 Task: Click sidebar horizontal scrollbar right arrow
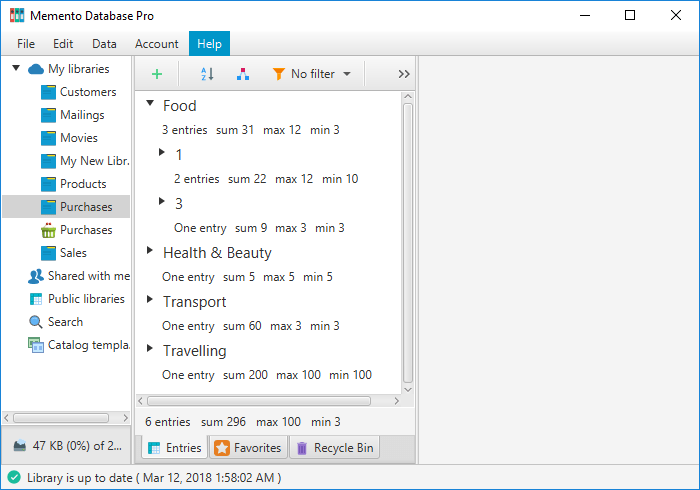[x=125, y=418]
